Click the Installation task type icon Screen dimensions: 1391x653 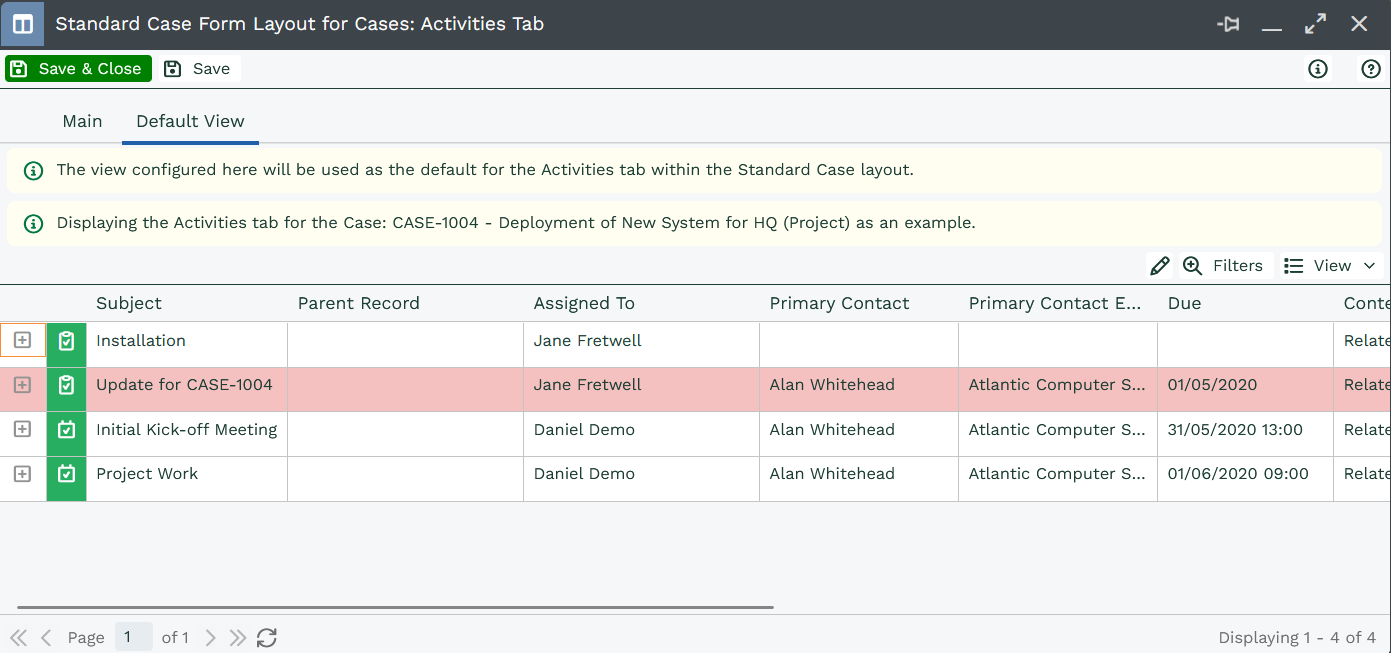tap(67, 341)
